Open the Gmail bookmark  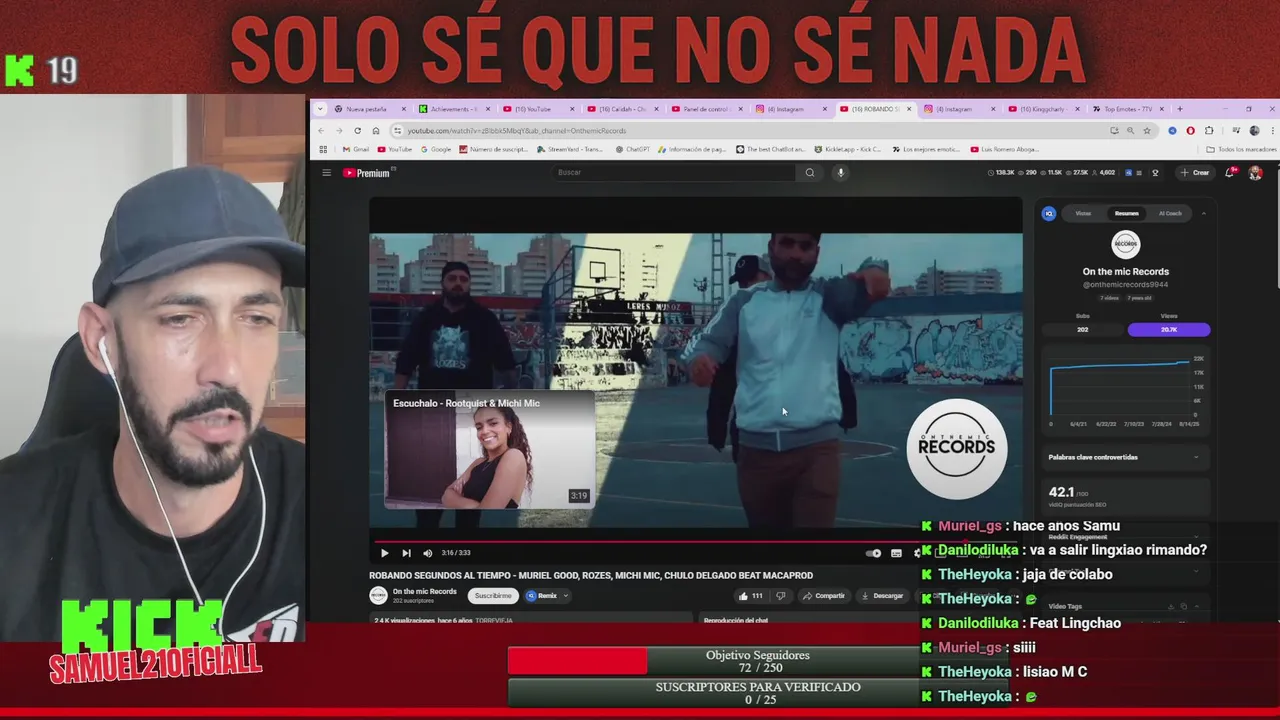(x=356, y=149)
